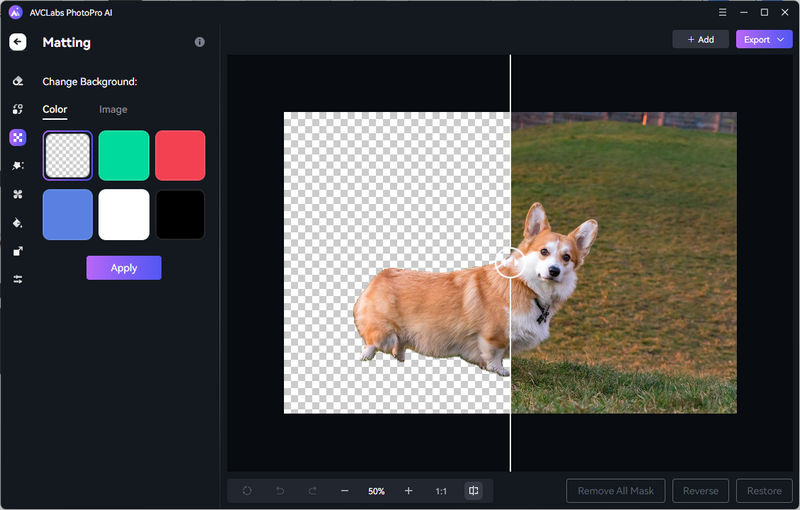800x510 pixels.
Task: Pick the transparent checkerboard background swatch
Action: click(68, 156)
